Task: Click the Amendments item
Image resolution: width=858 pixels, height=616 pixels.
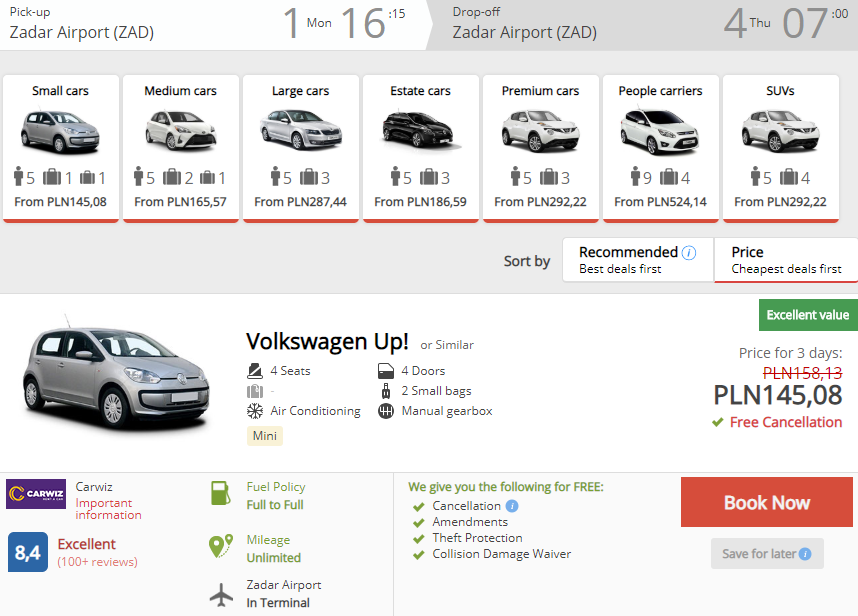Action: tap(470, 522)
